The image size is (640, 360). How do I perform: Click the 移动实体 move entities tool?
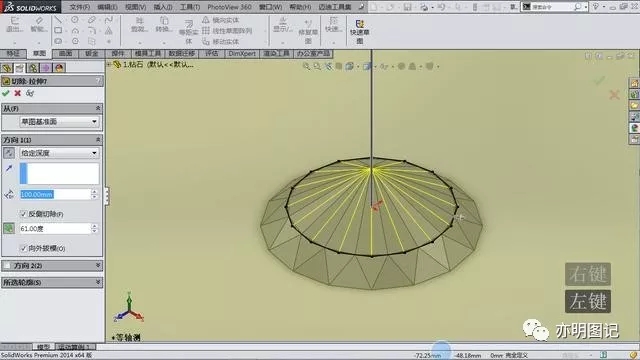pyautogui.click(x=220, y=42)
